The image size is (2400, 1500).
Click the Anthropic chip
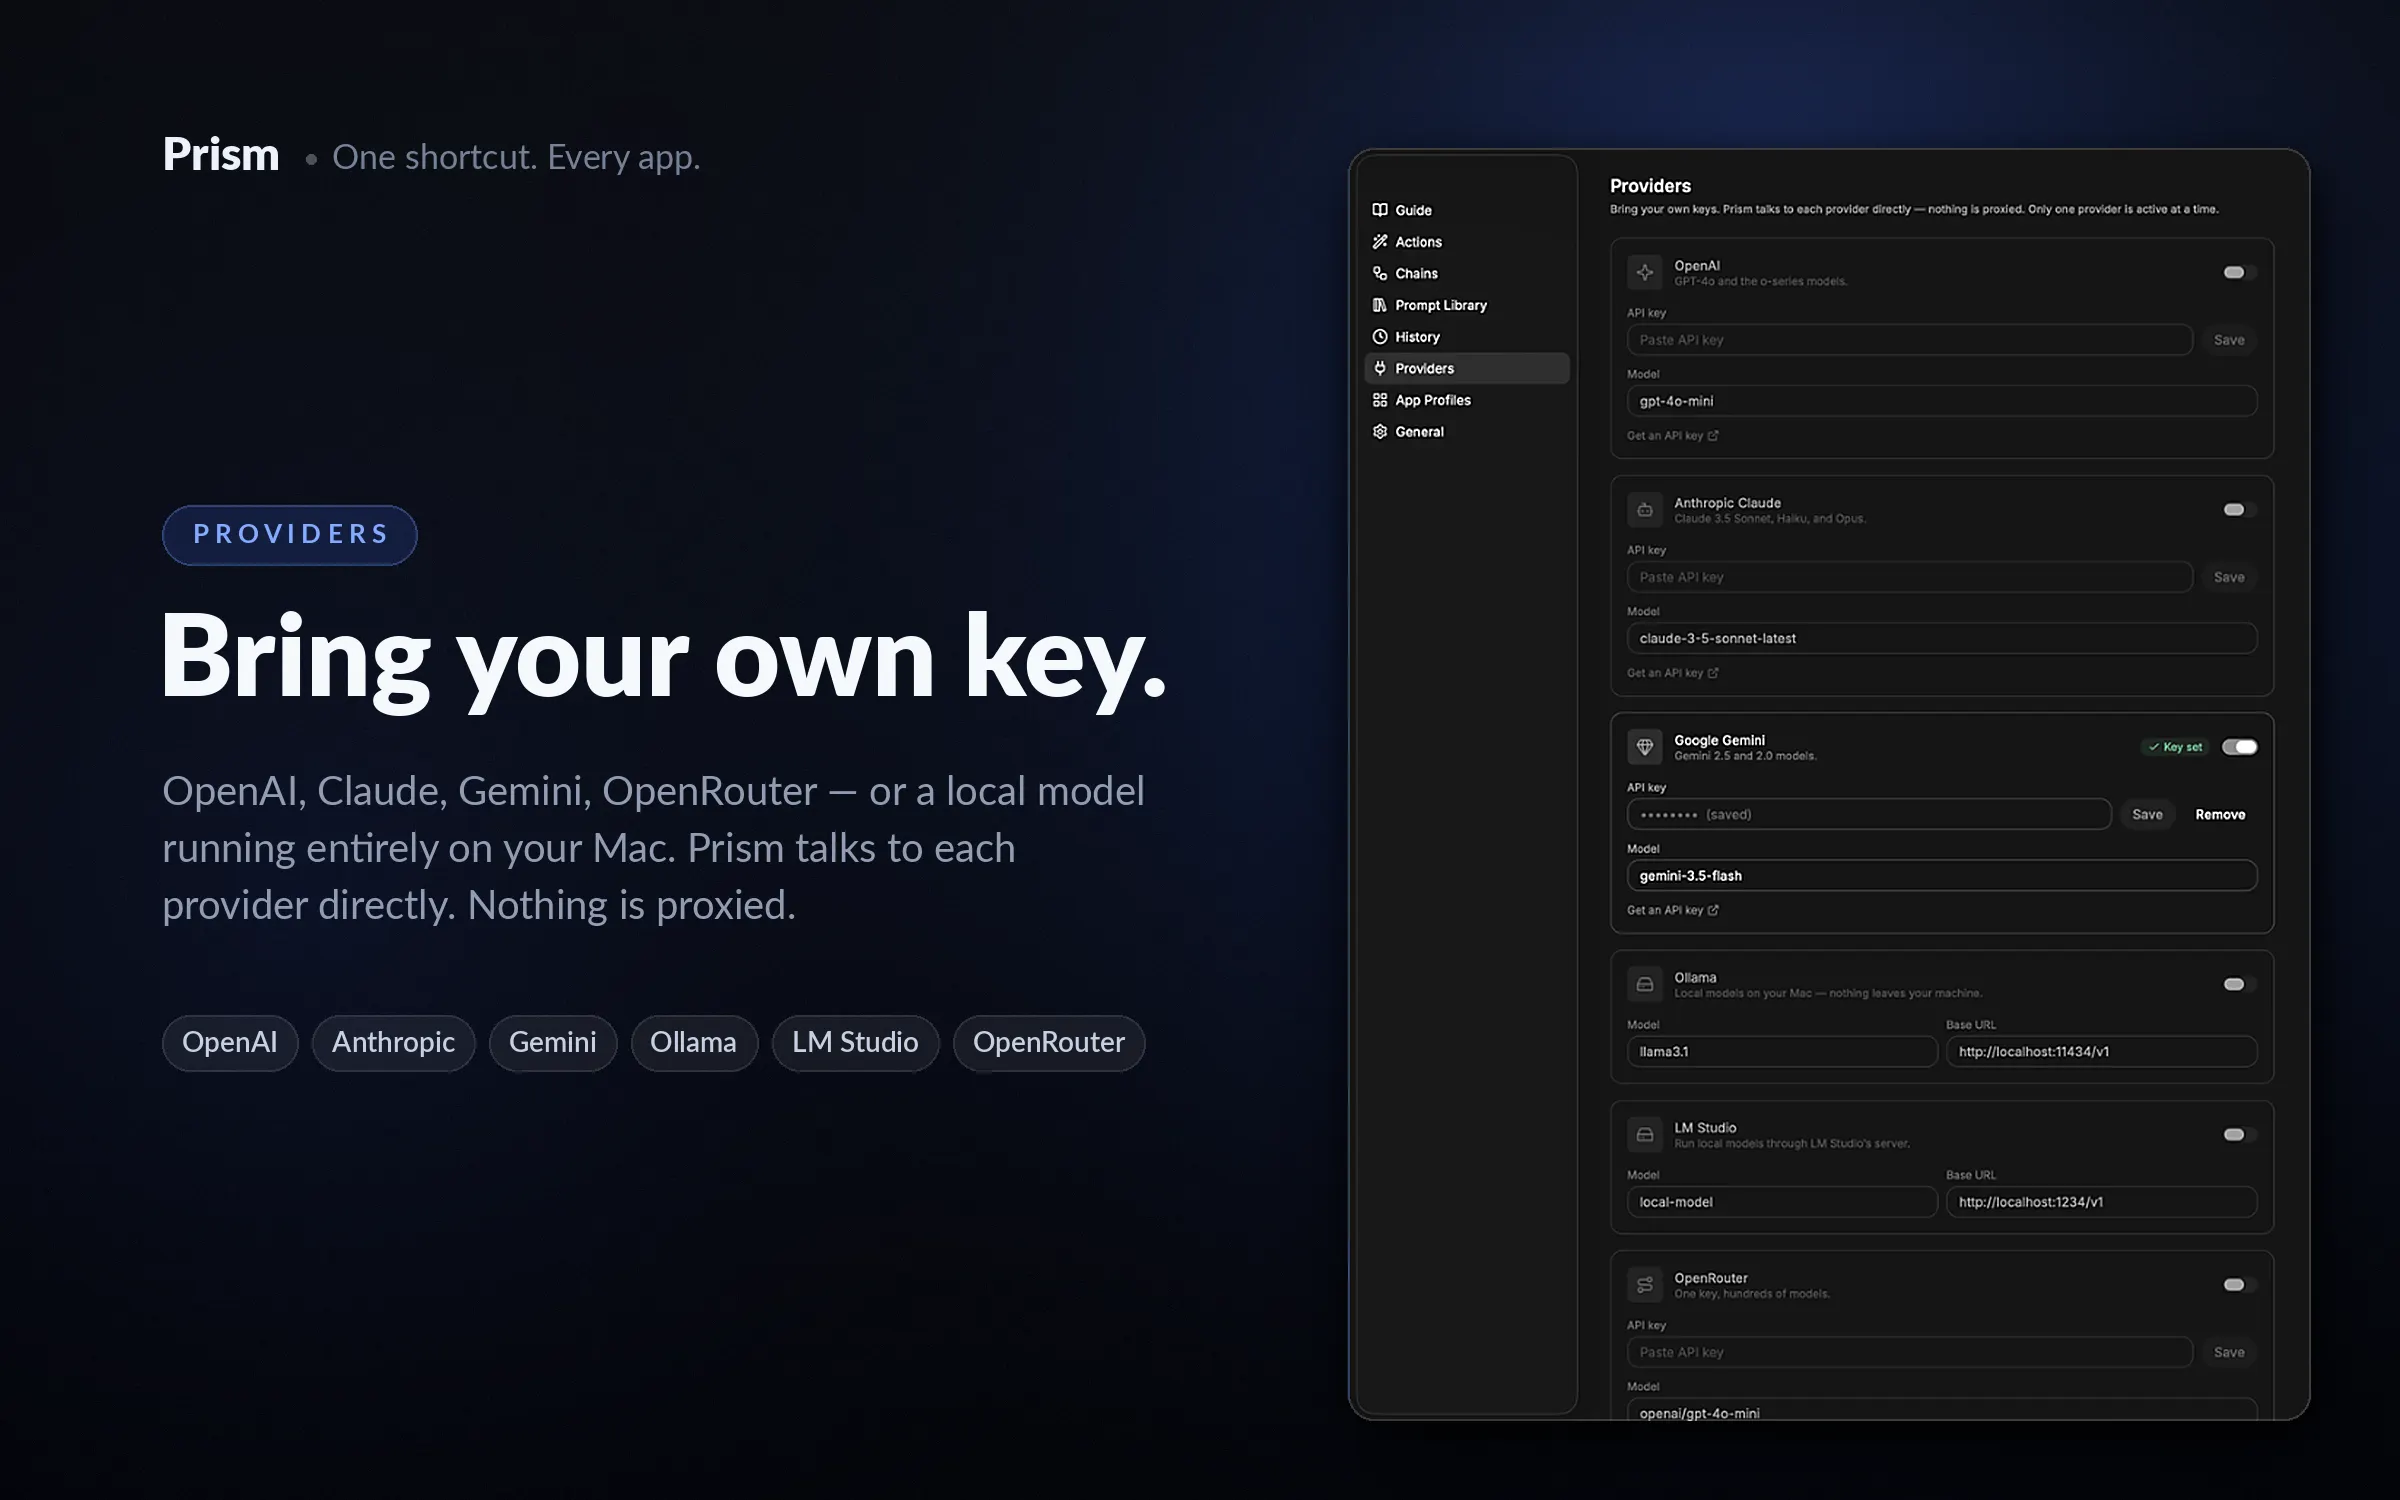pos(393,1043)
